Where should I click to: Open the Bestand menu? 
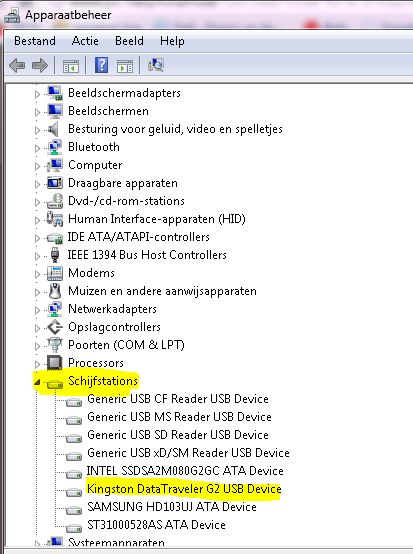(x=35, y=41)
